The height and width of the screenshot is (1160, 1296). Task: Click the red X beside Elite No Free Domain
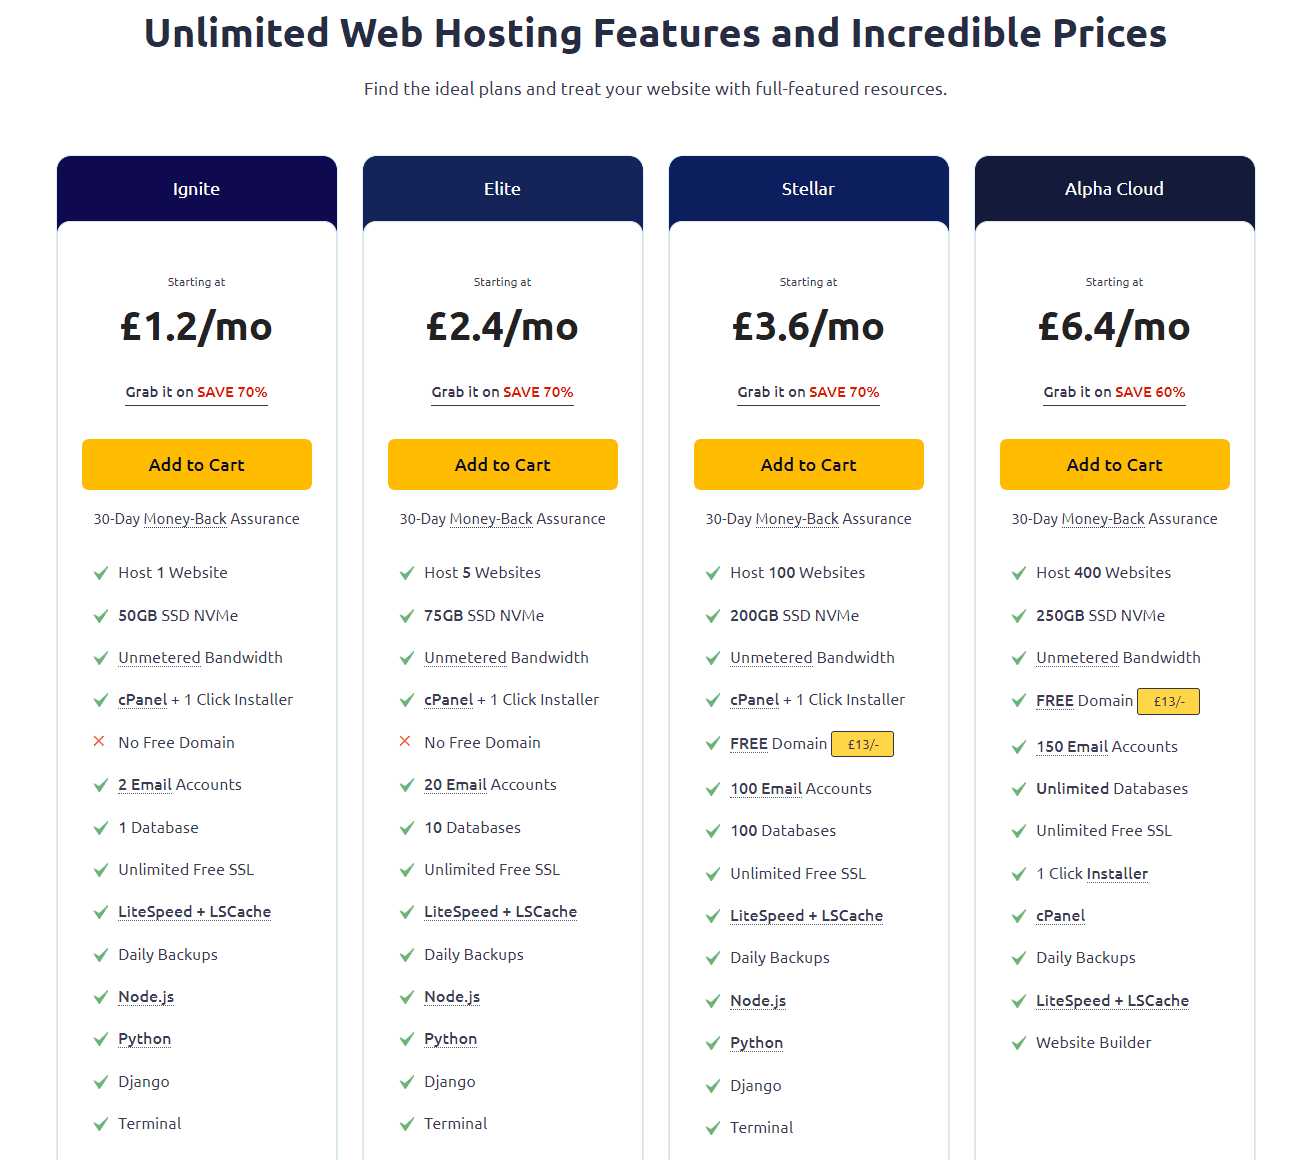[x=405, y=742]
